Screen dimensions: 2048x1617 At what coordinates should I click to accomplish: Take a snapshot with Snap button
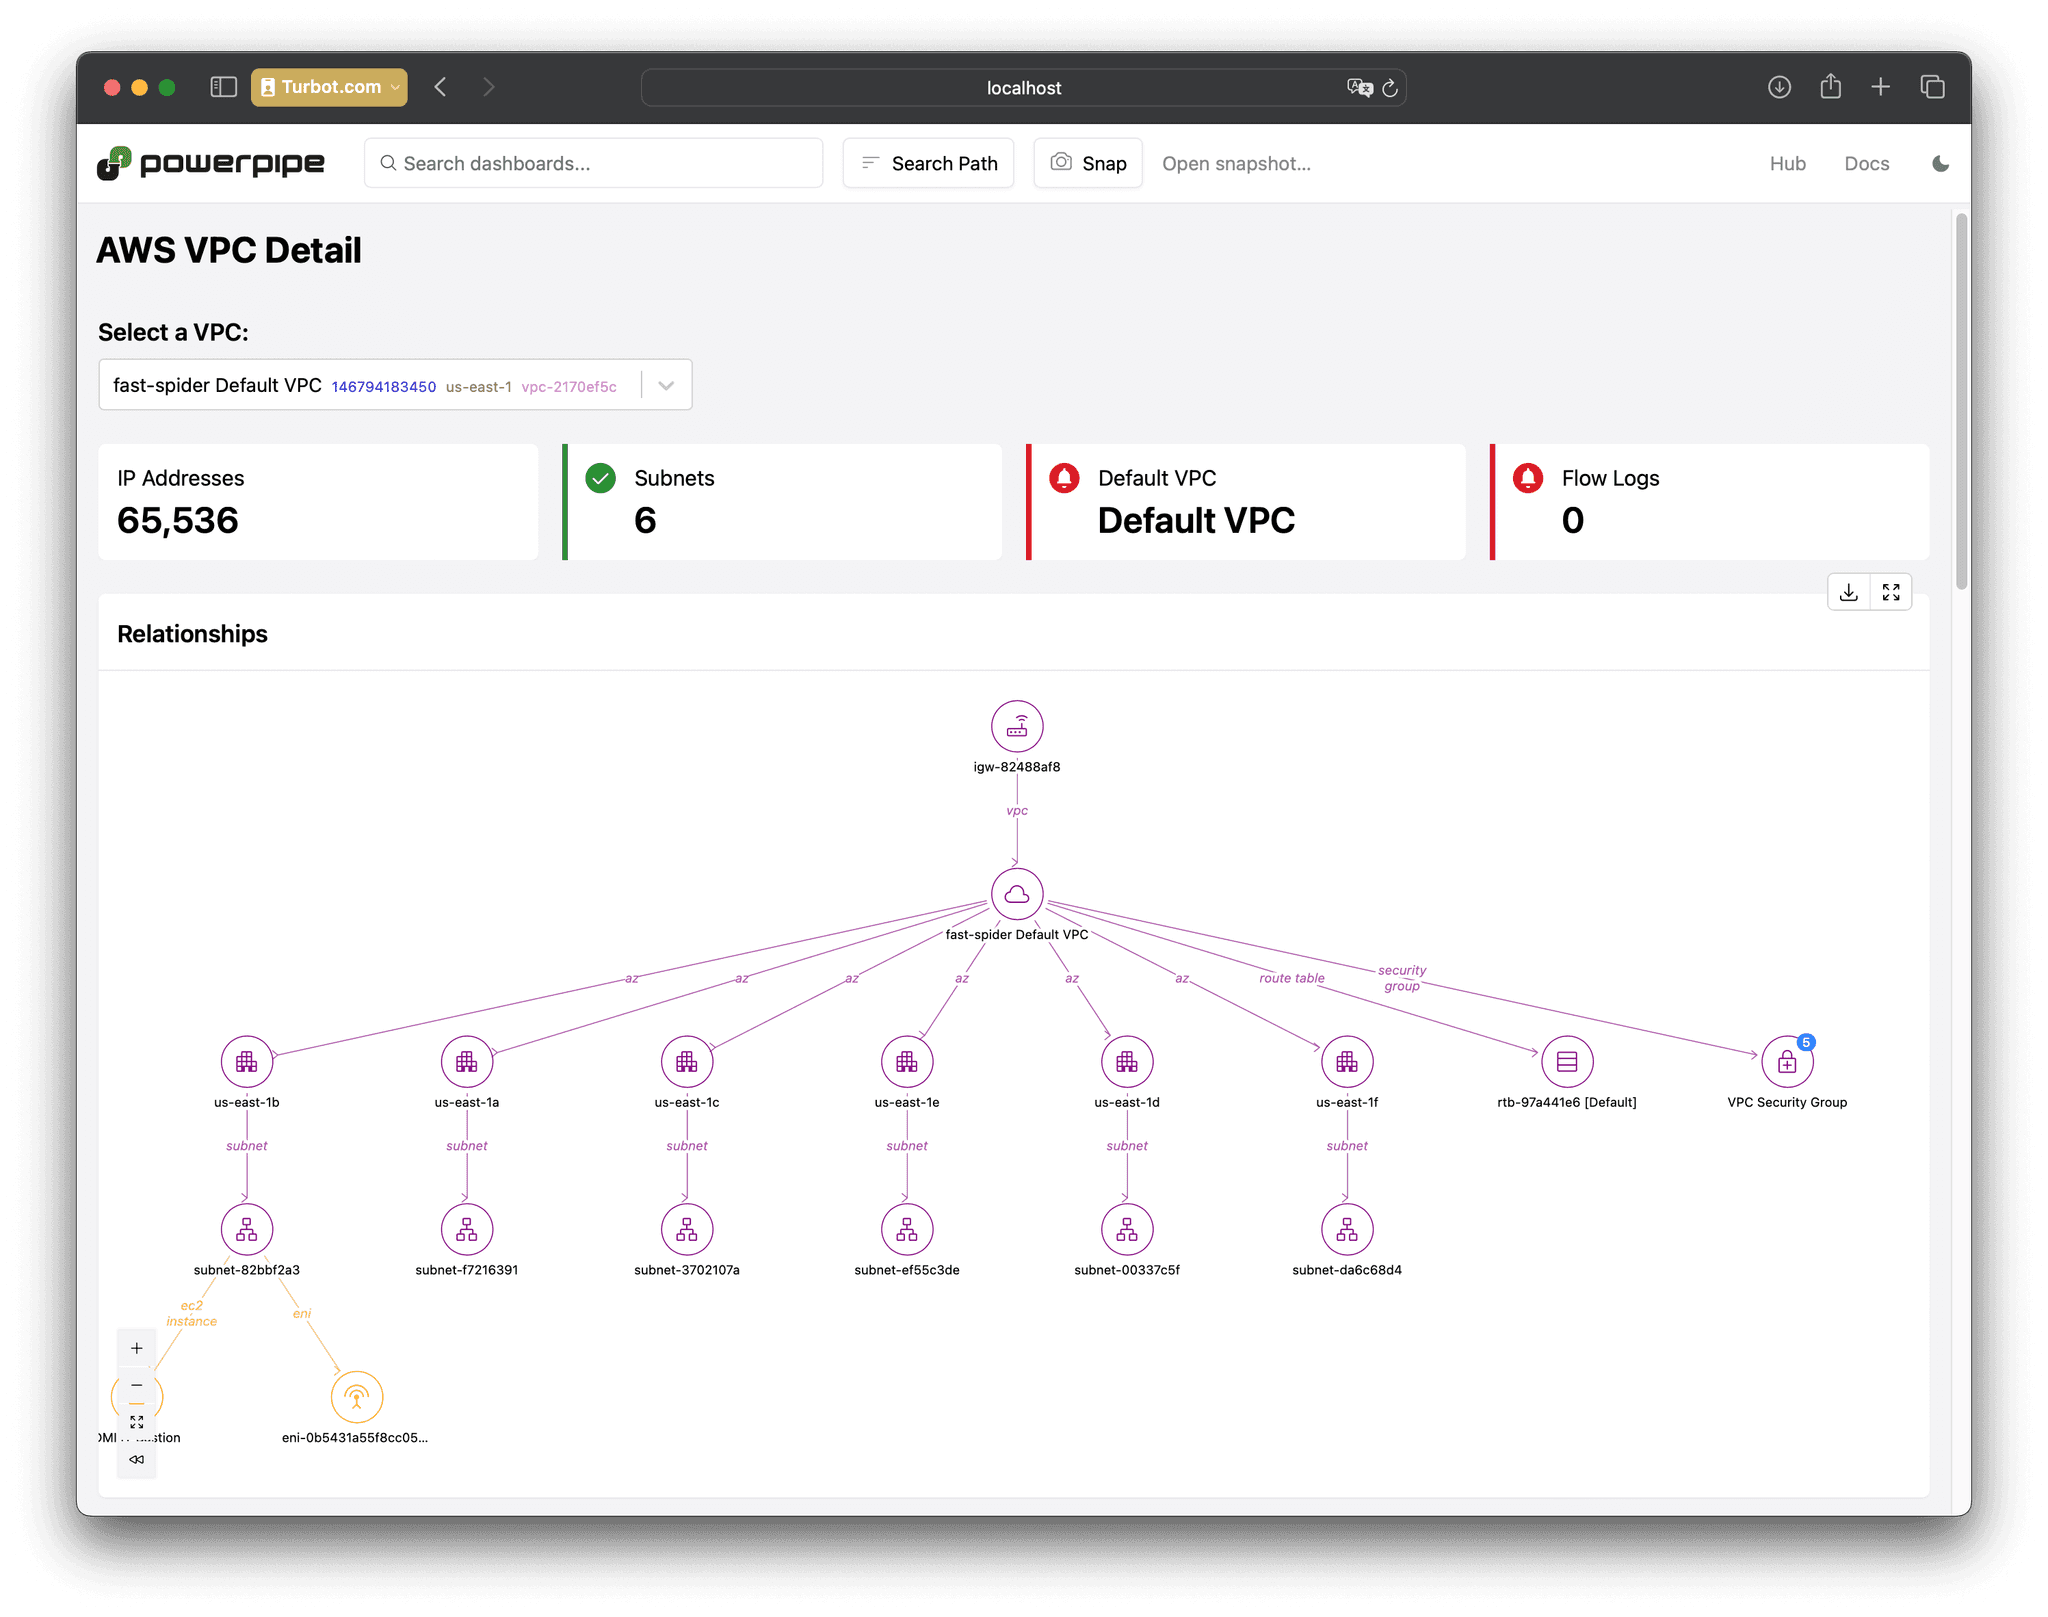pyautogui.click(x=1088, y=164)
